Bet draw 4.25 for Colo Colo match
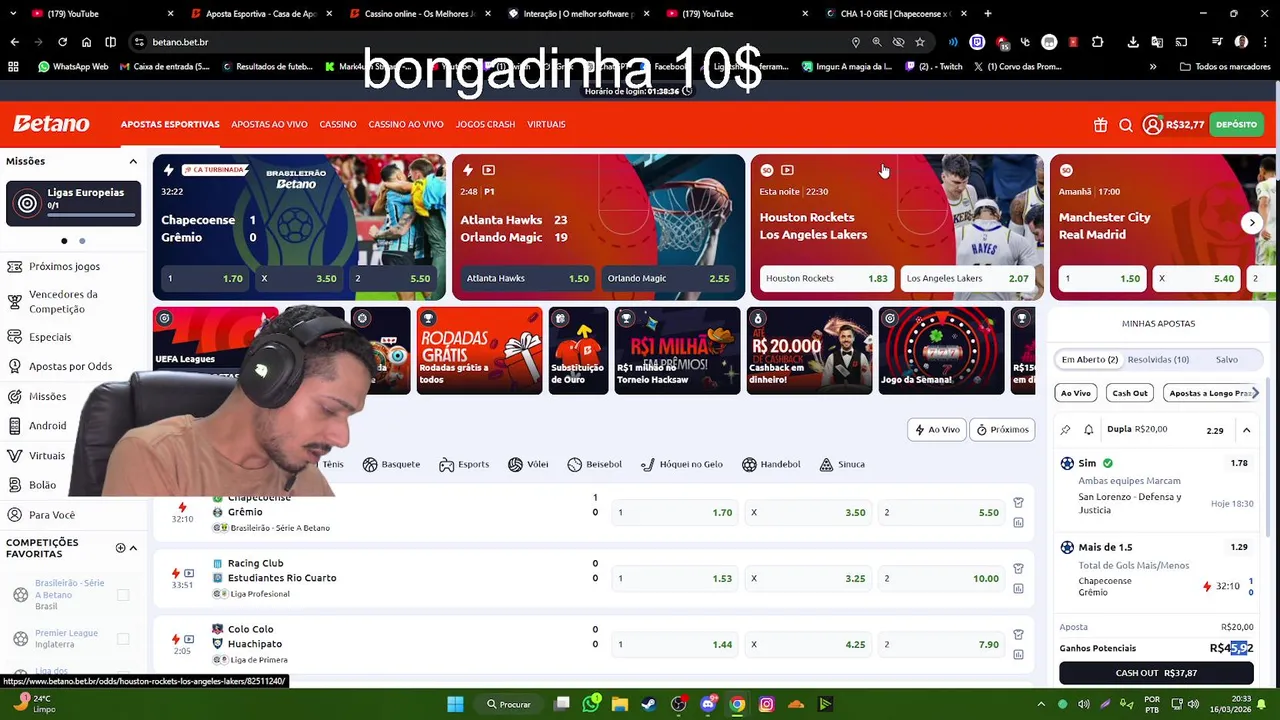Image resolution: width=1280 pixels, height=720 pixels. coord(808,645)
